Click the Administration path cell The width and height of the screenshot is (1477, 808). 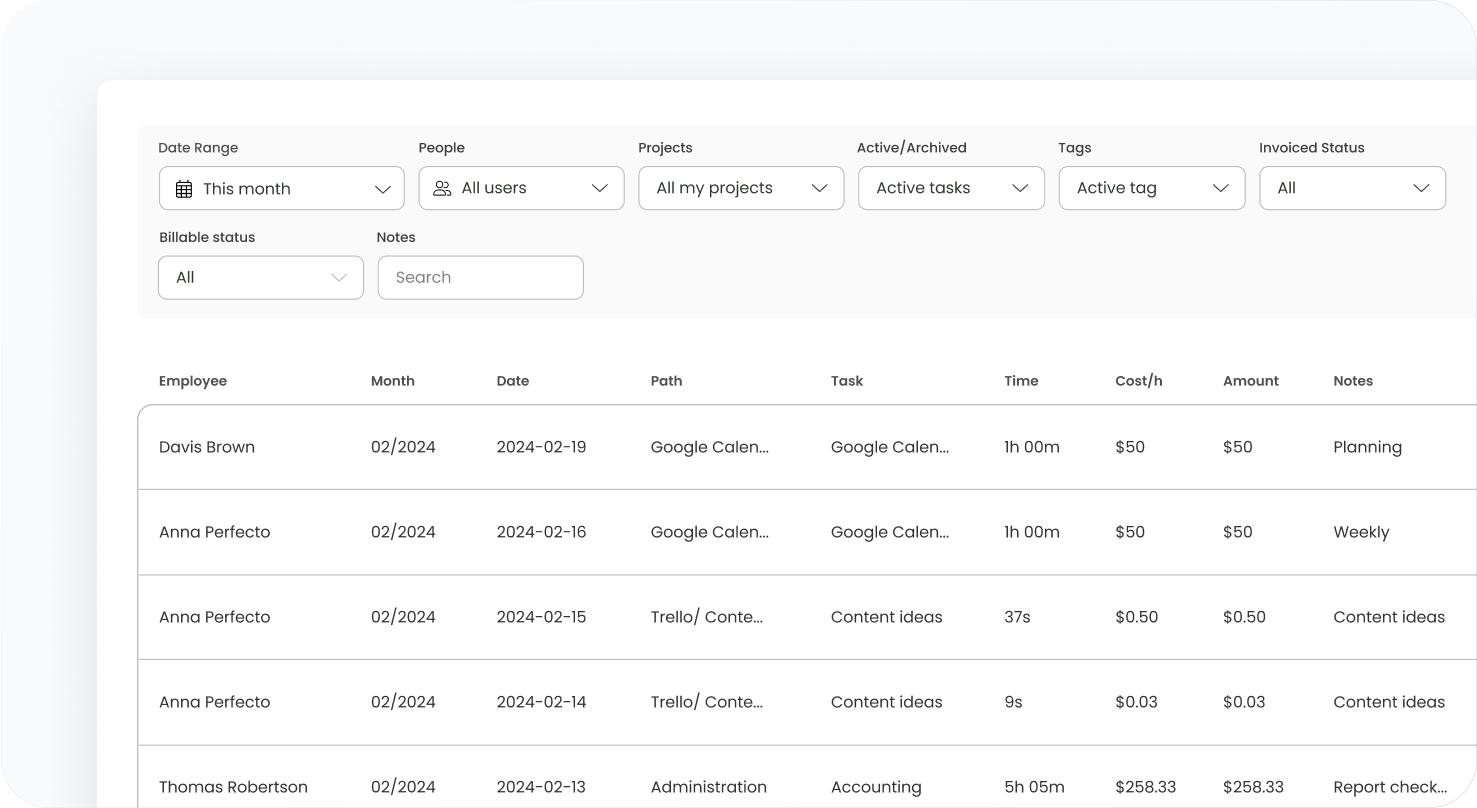point(708,787)
